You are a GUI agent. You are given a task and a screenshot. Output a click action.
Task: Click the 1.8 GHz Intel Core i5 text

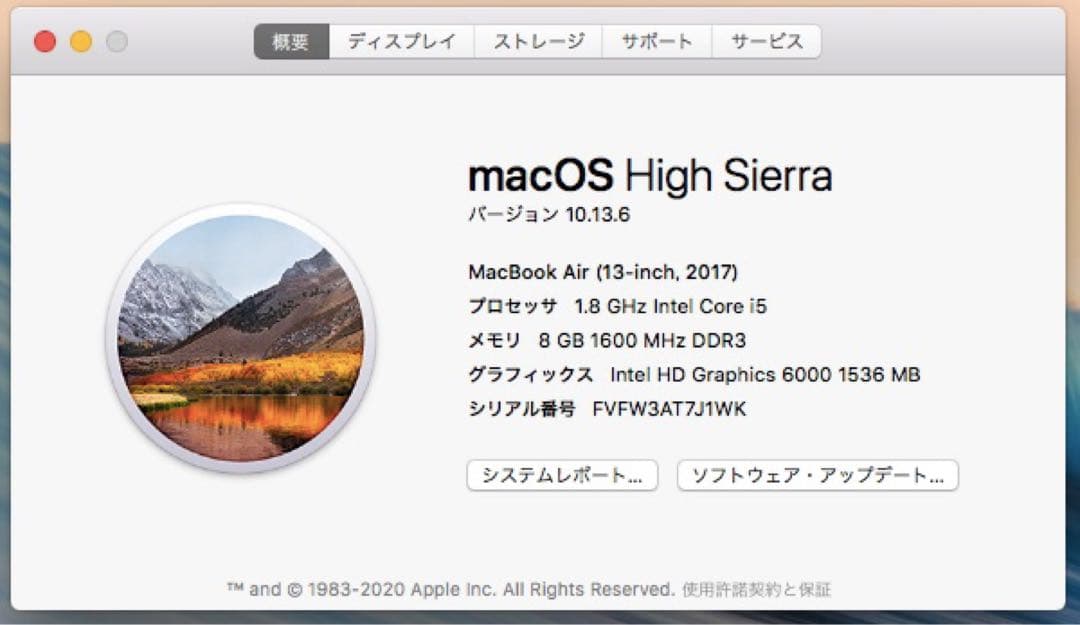(x=670, y=307)
